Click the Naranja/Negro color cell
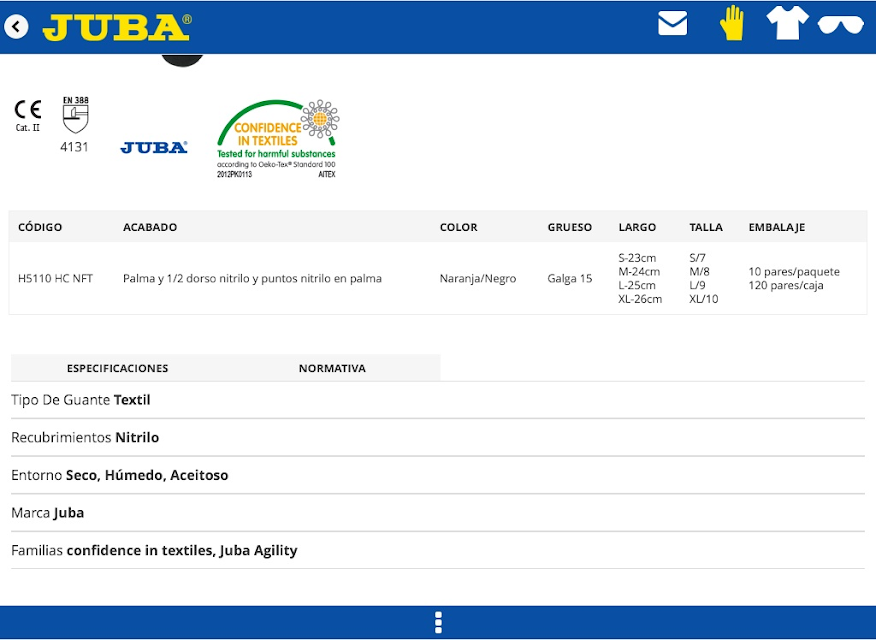The width and height of the screenshot is (876, 640). [x=478, y=278]
